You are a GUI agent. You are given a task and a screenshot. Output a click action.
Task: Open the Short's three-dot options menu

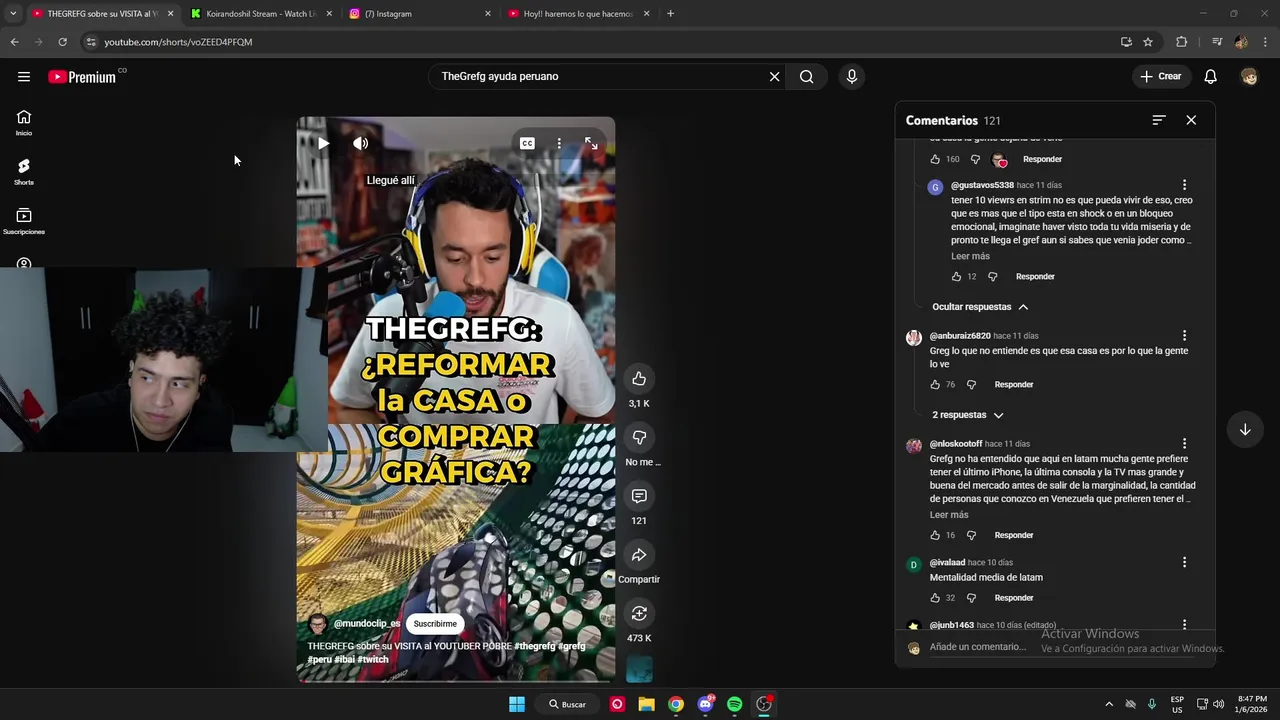point(559,143)
